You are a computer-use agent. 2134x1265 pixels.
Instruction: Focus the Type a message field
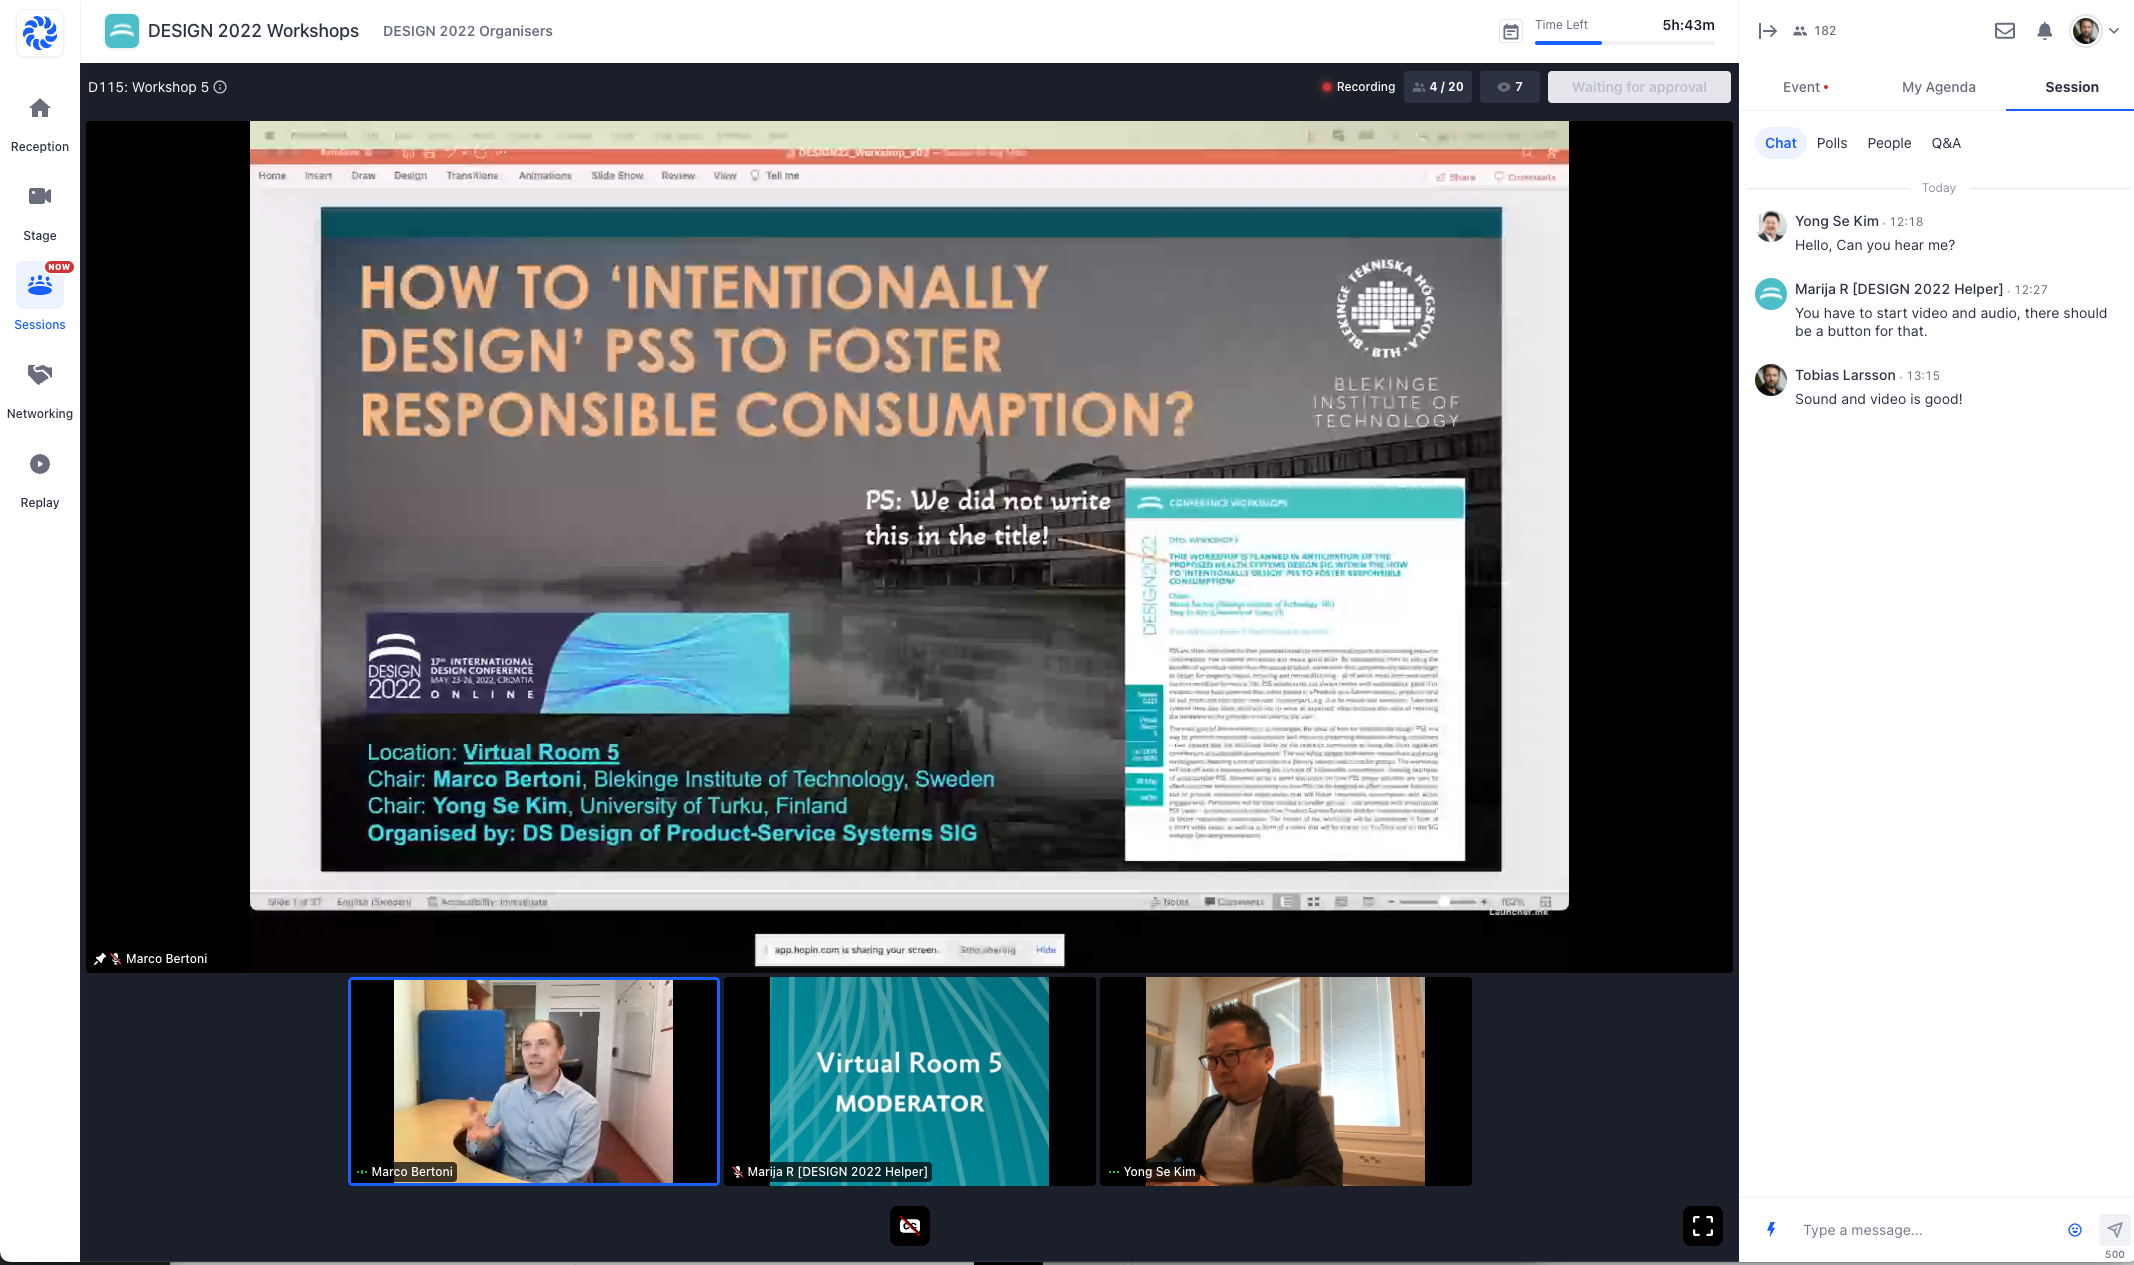1925,1230
